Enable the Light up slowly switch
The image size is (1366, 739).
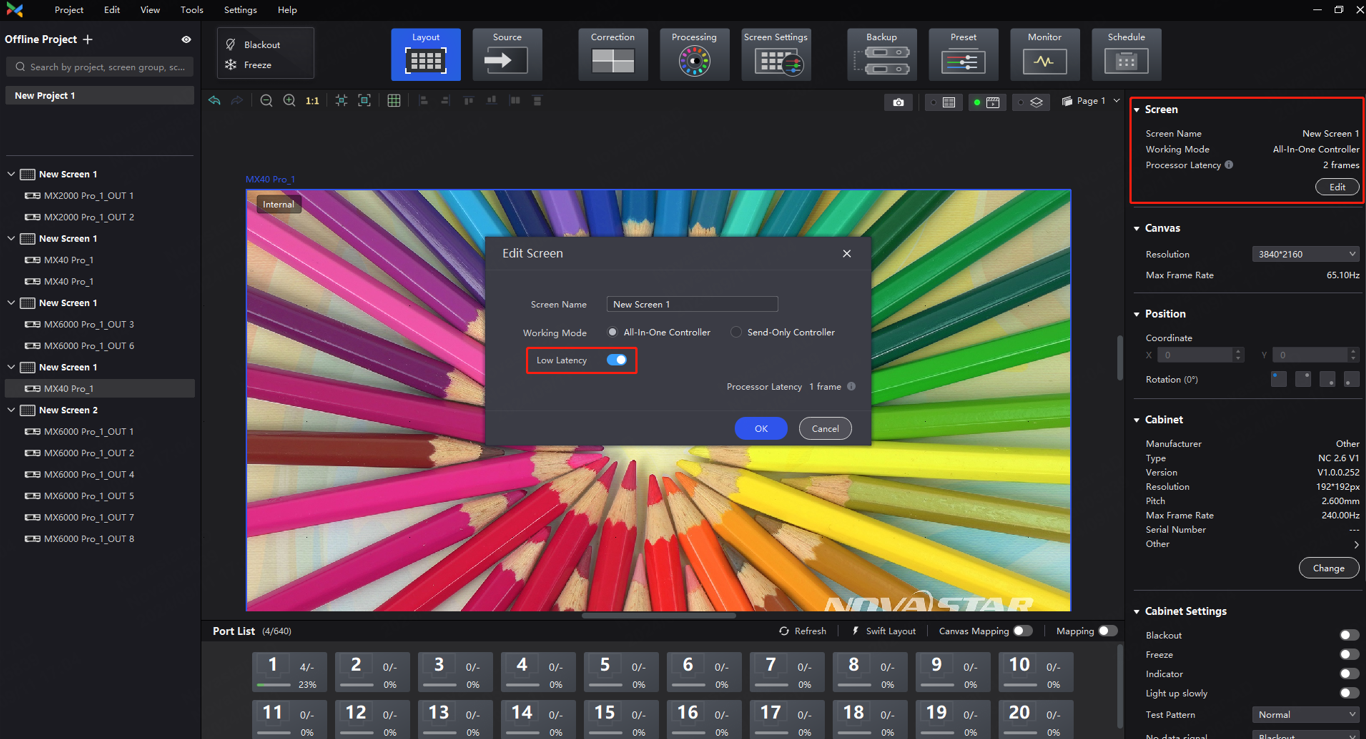[x=1349, y=693]
